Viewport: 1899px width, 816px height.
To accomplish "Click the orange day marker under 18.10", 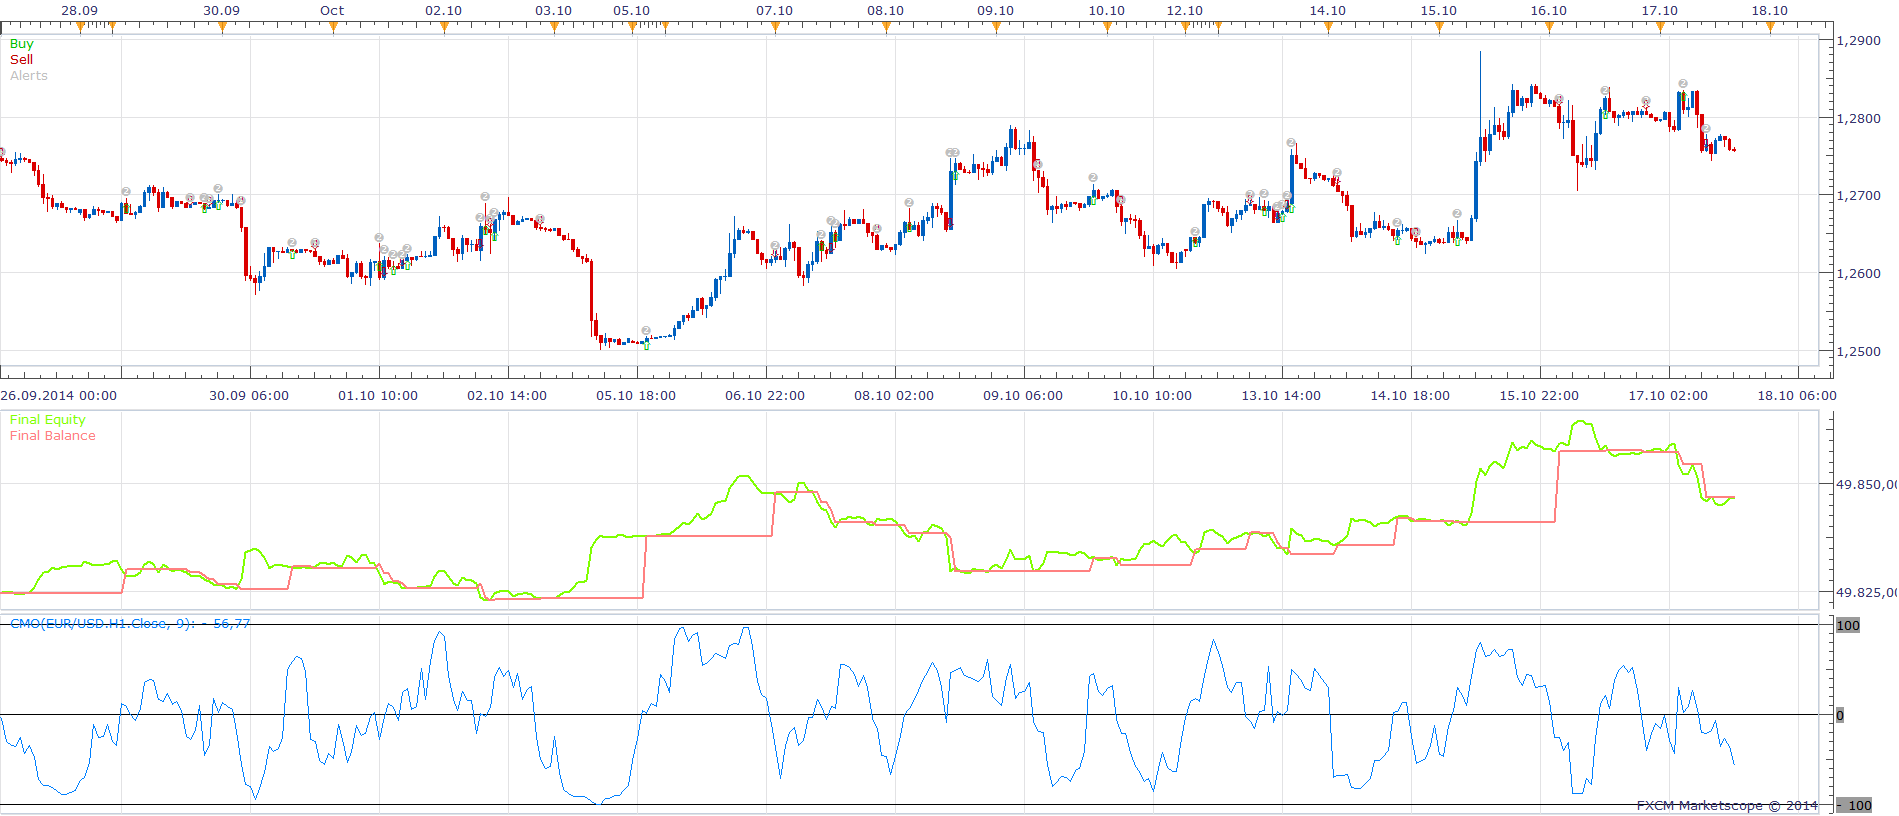I will coord(1770,28).
